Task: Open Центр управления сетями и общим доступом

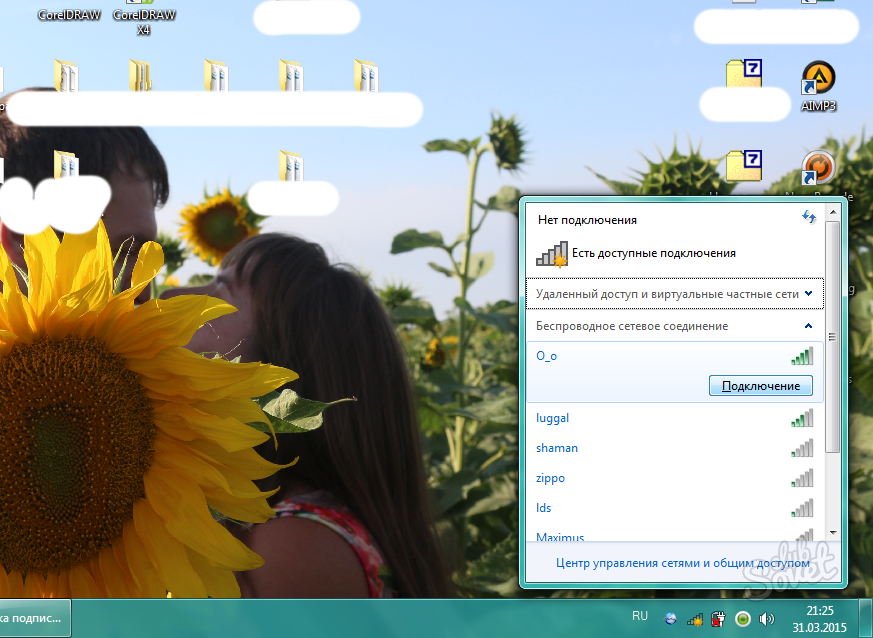Action: [x=682, y=564]
